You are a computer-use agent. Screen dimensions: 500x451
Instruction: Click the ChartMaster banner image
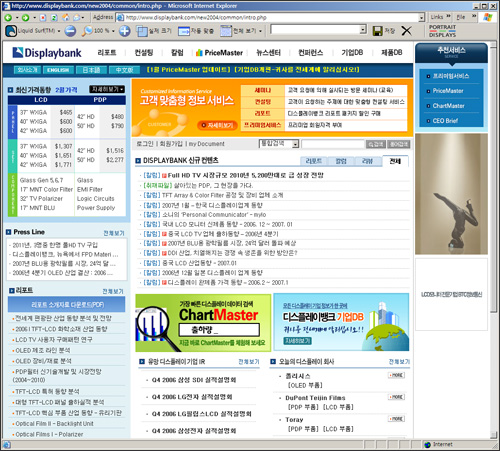pyautogui.click(x=203, y=323)
